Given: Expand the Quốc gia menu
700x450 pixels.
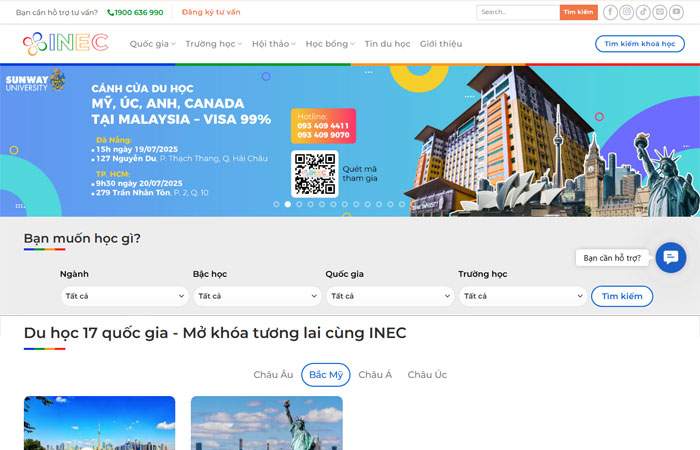Looking at the screenshot, I should pyautogui.click(x=153, y=44).
